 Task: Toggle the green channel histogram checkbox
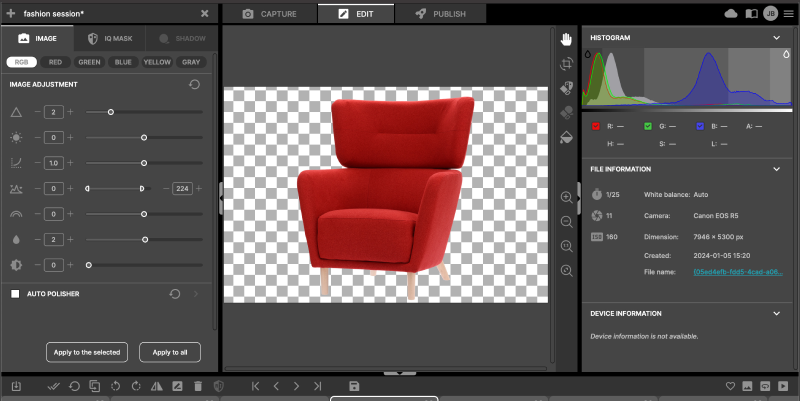pyautogui.click(x=648, y=126)
